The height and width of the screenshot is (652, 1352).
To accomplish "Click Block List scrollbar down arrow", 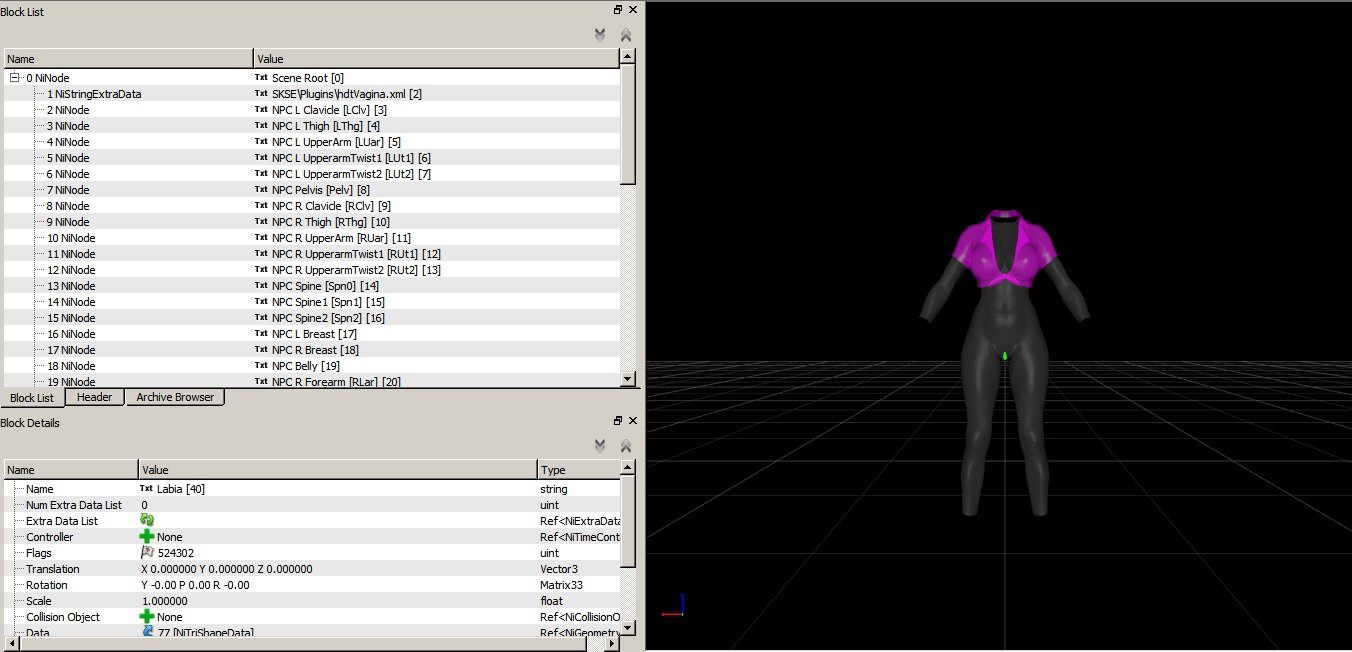I will click(x=628, y=379).
